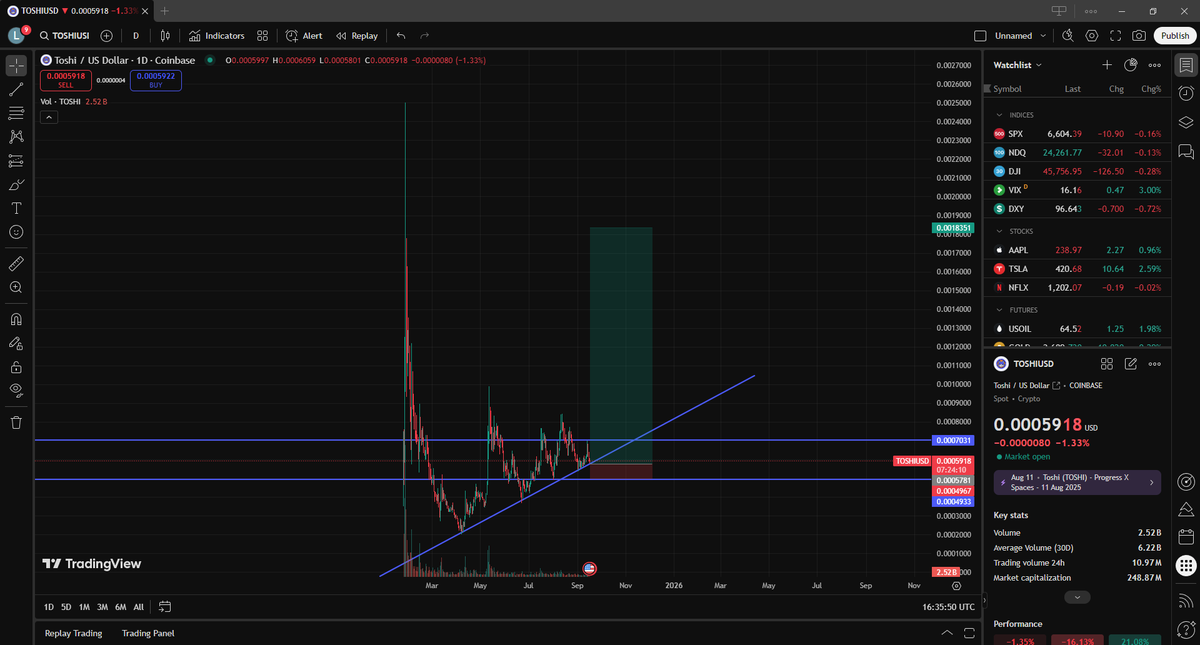Add a symbol to the Watchlist
Viewport: 1200px width, 645px height.
tap(1107, 65)
